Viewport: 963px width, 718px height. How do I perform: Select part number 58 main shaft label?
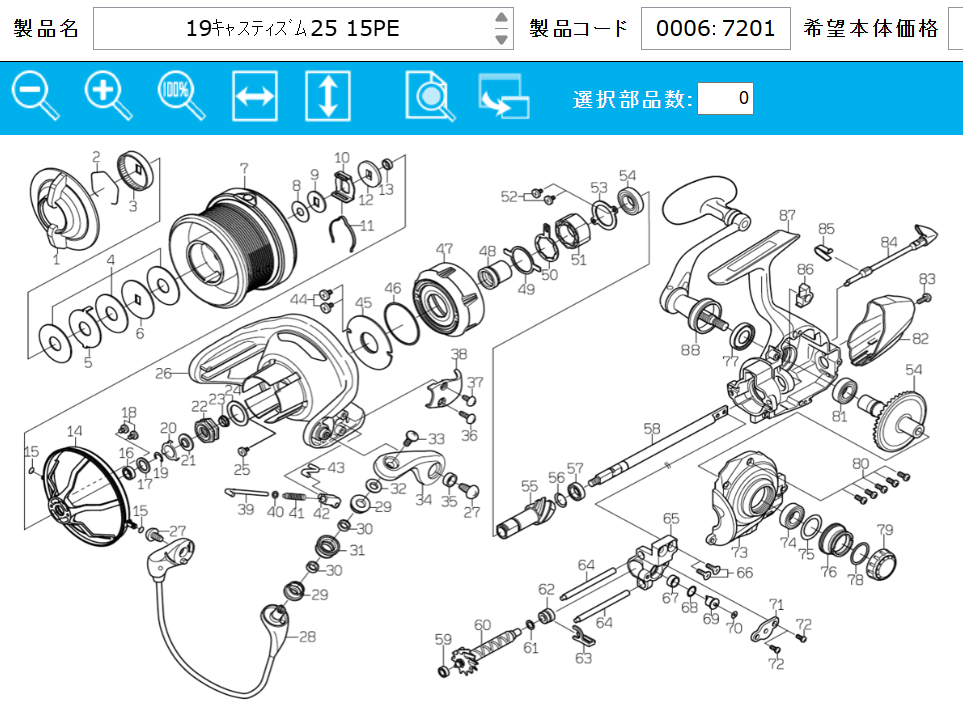coord(652,428)
